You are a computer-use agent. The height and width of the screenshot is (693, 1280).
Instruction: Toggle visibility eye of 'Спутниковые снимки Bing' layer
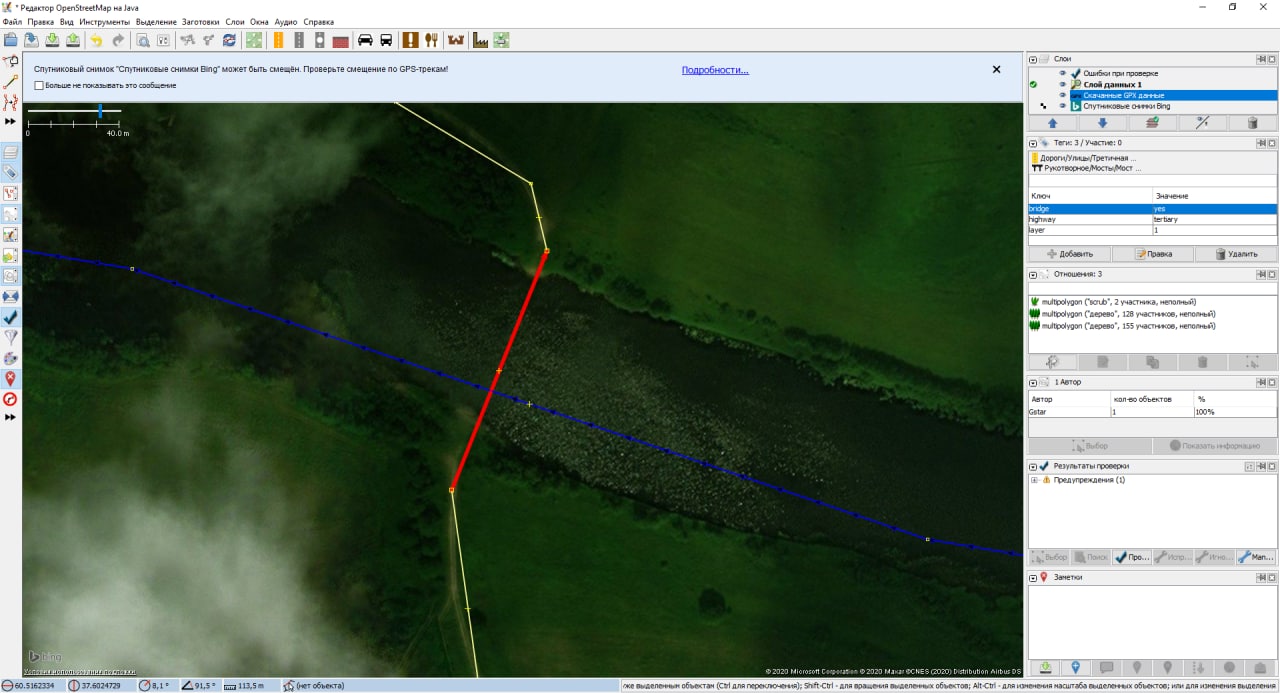pos(1063,106)
